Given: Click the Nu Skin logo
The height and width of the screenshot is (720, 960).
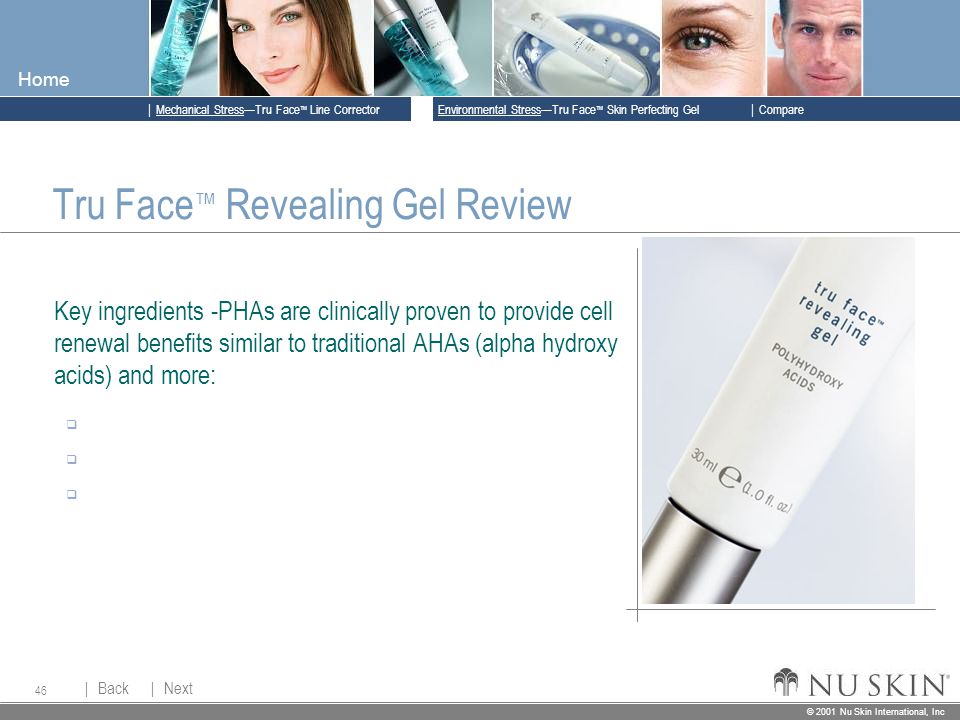Looking at the screenshot, I should [861, 683].
